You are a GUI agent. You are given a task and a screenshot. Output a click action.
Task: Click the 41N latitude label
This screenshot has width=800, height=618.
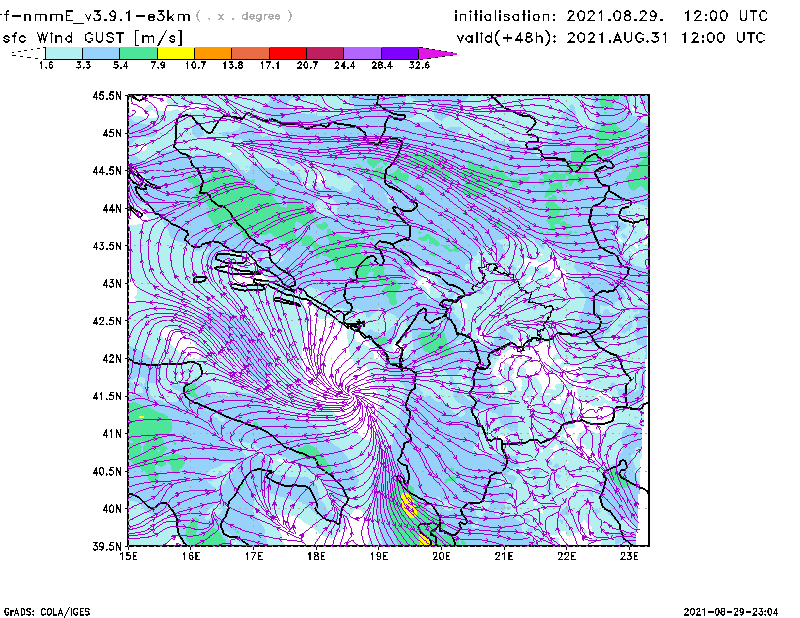click(x=112, y=434)
